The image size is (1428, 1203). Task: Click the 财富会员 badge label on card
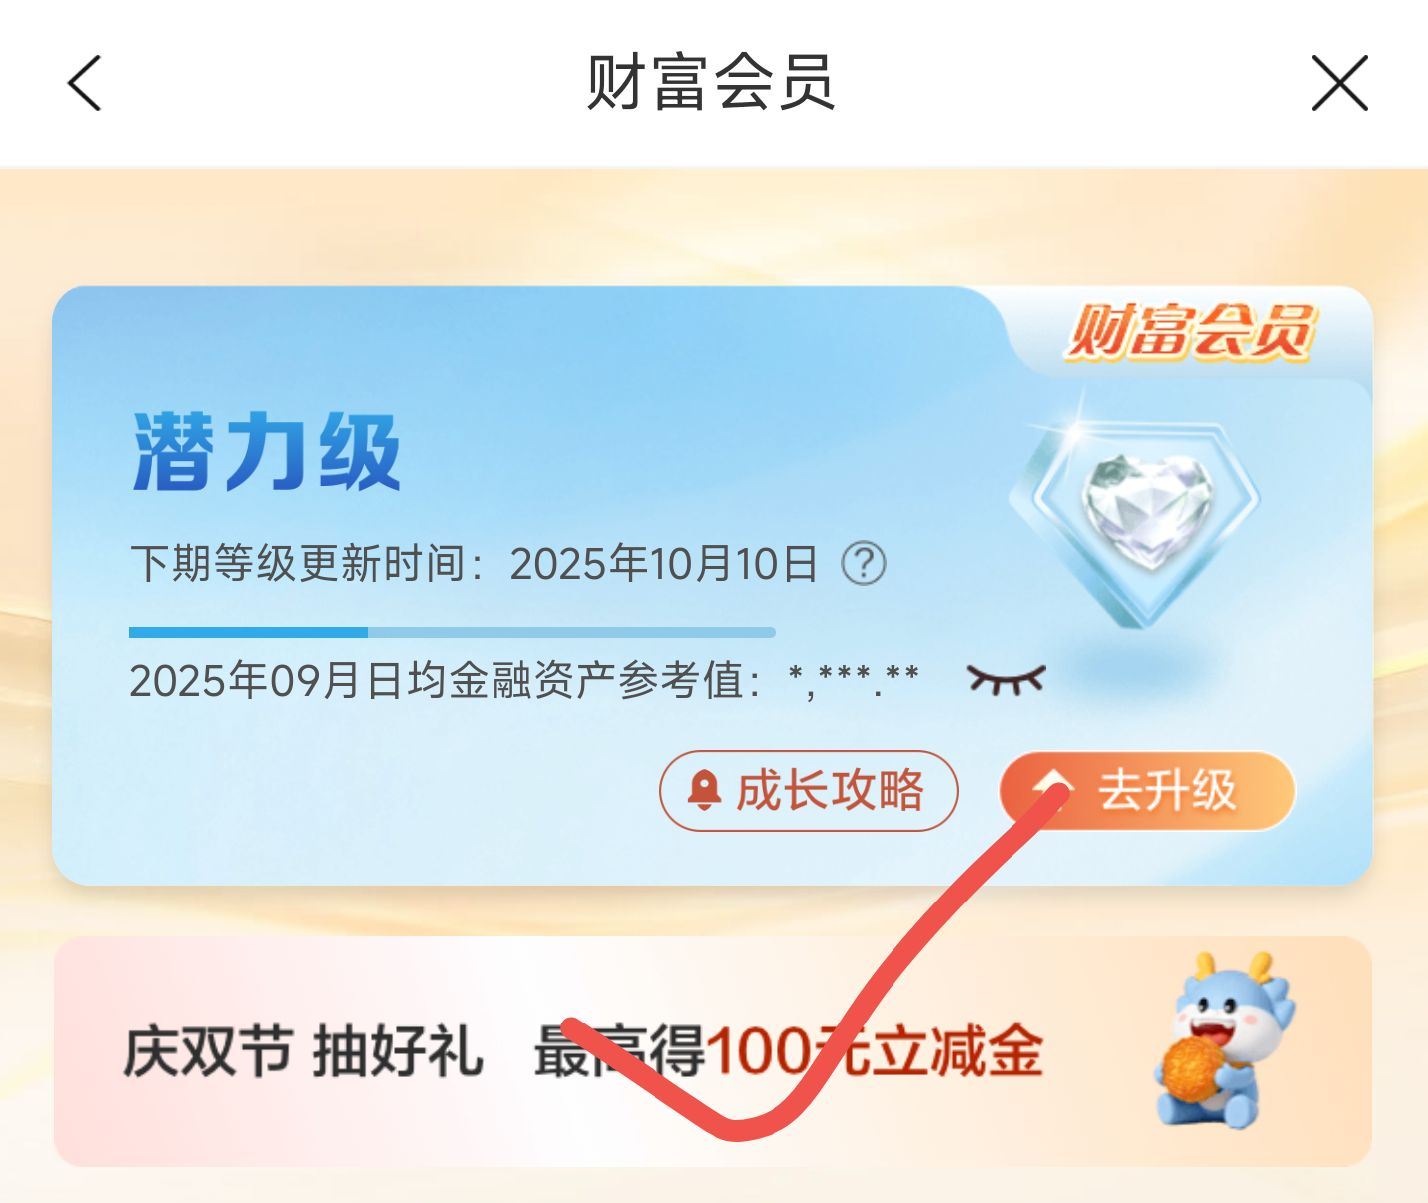tap(1188, 332)
